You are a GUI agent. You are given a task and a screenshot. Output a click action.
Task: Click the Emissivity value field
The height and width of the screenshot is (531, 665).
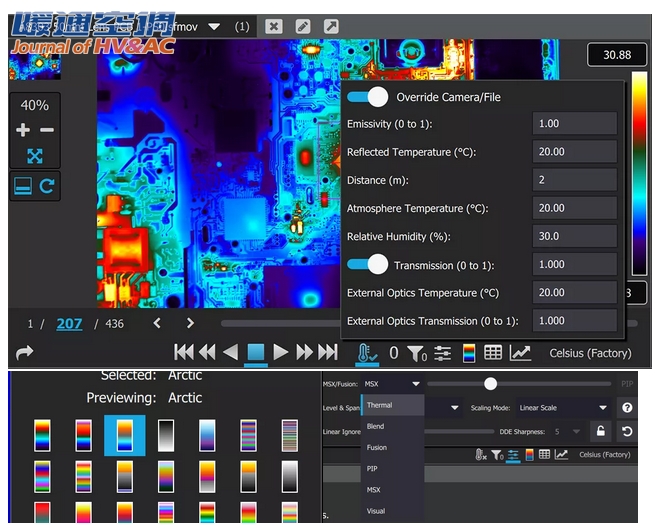(574, 124)
